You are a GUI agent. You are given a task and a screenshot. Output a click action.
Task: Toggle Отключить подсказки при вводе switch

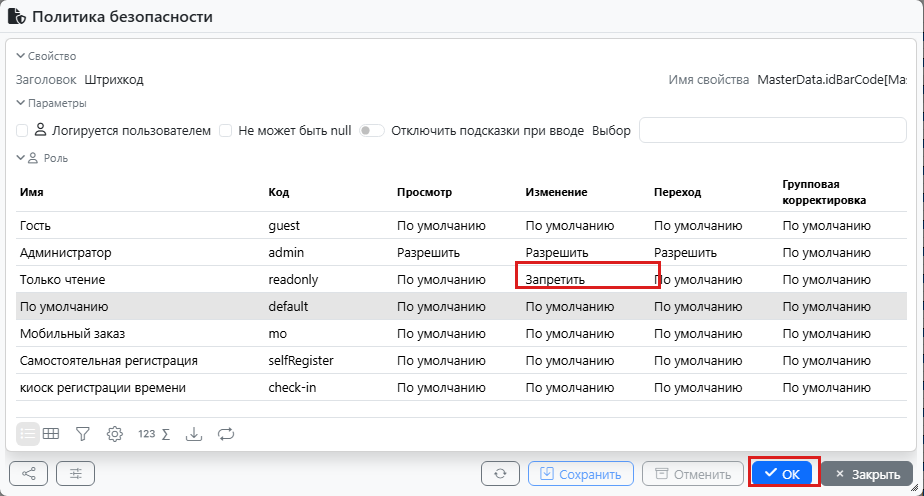click(x=372, y=131)
